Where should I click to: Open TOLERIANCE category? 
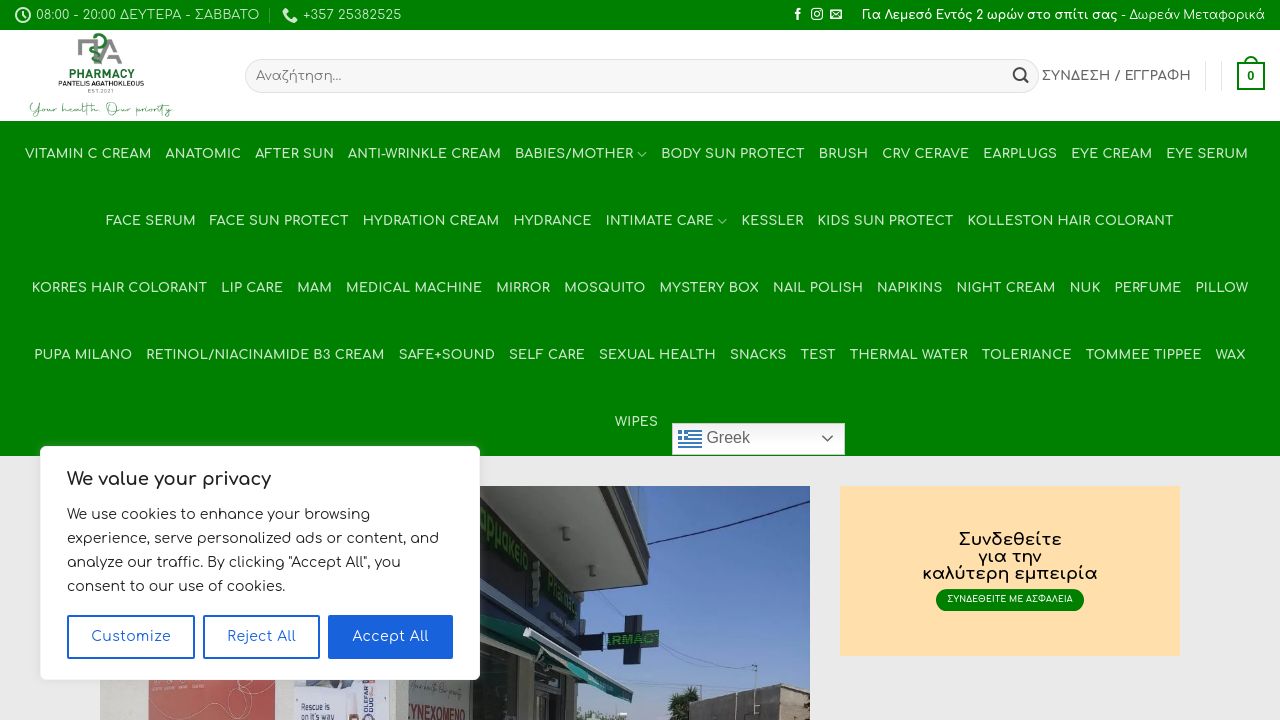[x=1026, y=355]
